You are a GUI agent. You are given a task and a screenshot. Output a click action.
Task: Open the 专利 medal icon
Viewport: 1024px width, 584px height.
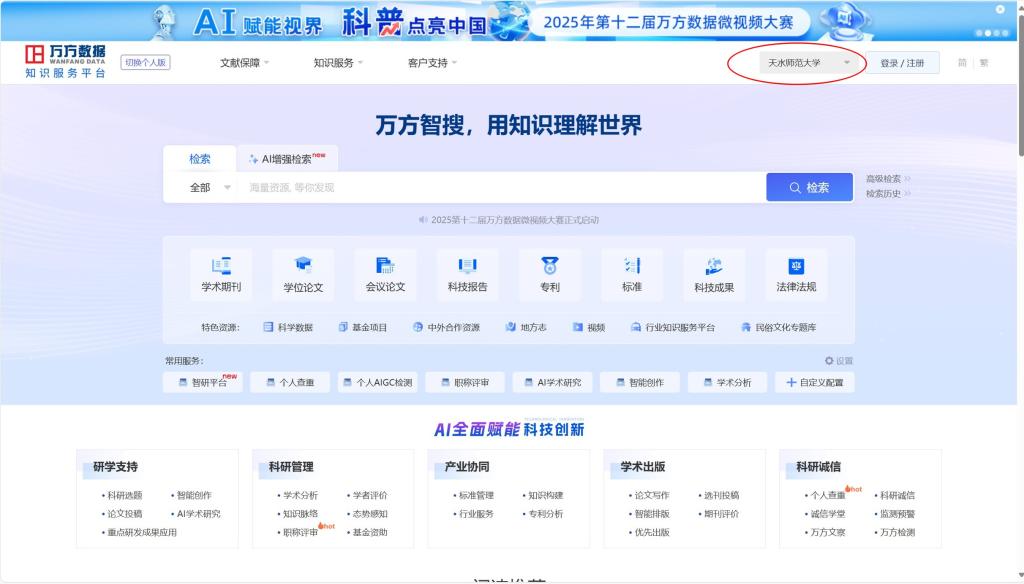click(550, 274)
